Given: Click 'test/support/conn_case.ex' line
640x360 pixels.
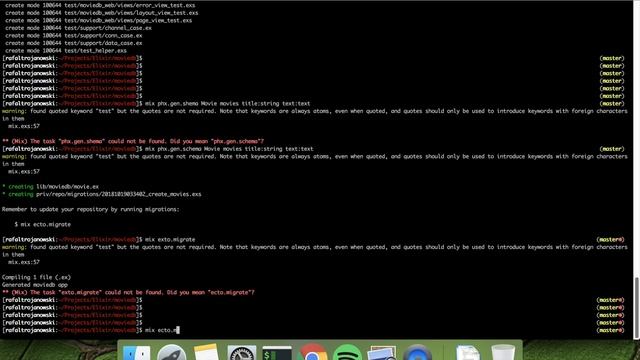Looking at the screenshot, I should 73,36.
